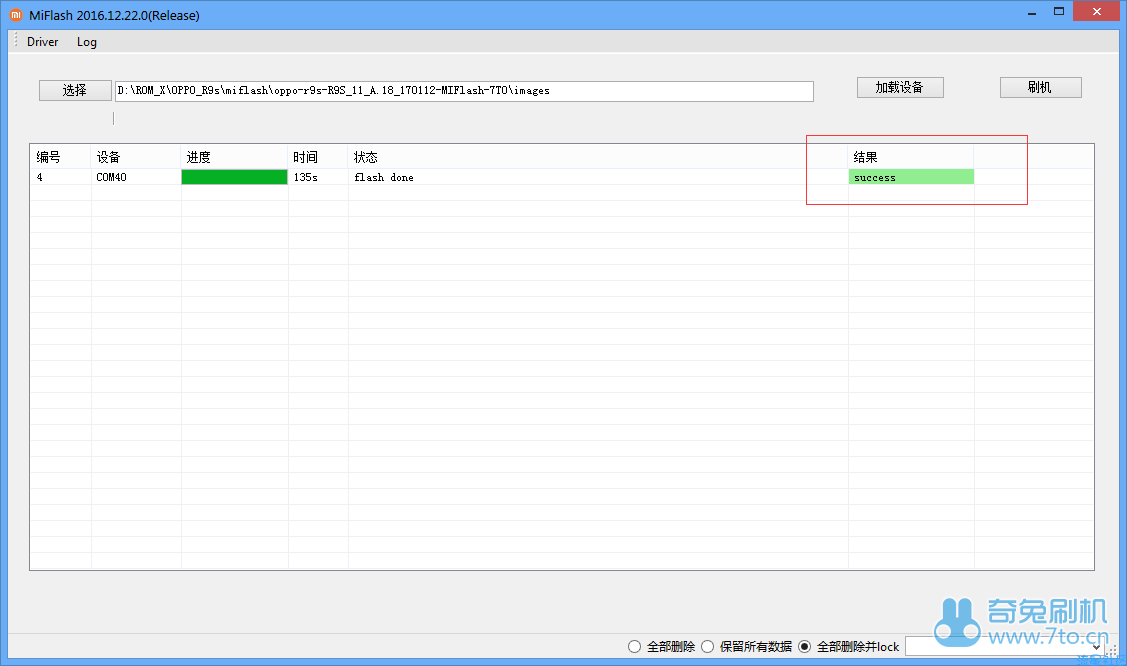Click the MiFlash app icon in title bar
The image size is (1127, 666).
[x=15, y=15]
